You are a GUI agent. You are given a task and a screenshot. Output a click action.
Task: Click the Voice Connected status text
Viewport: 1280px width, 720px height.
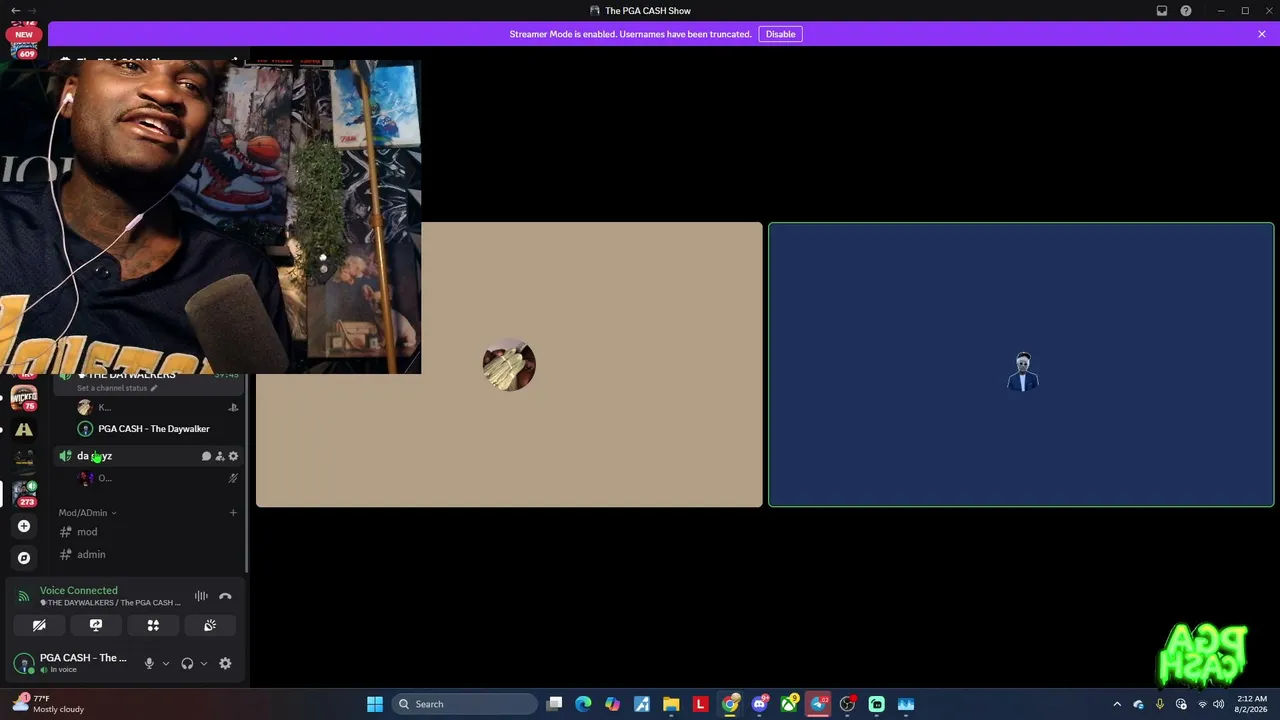[x=78, y=590]
